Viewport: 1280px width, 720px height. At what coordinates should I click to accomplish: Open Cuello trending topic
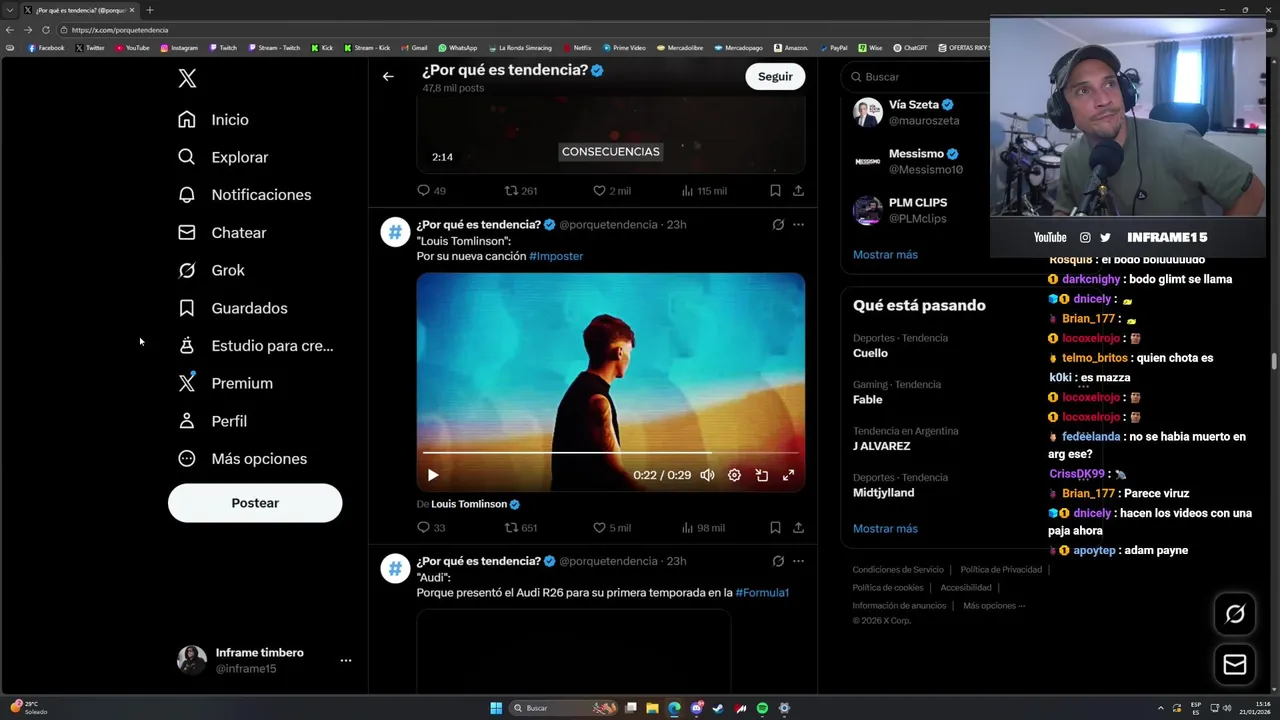pyautogui.click(x=870, y=353)
